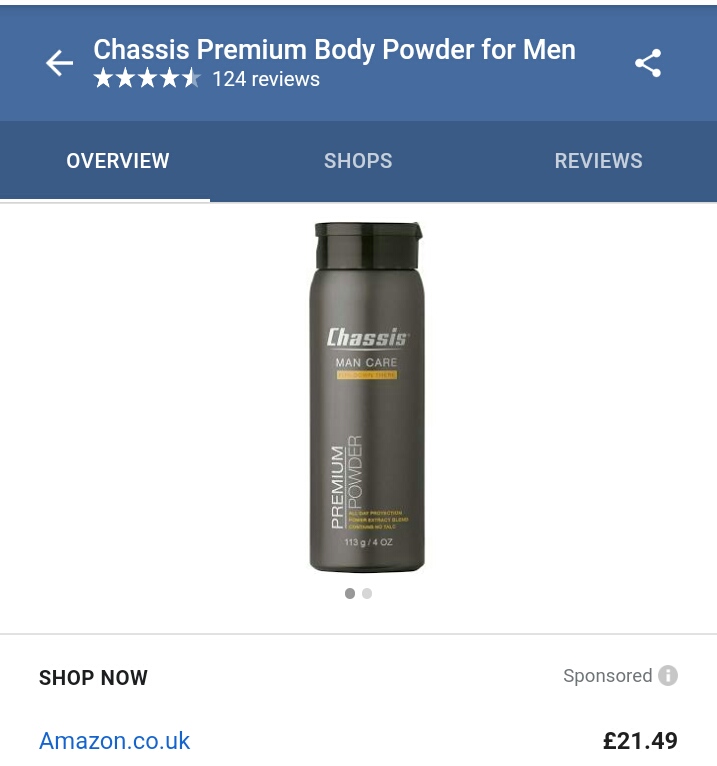Open the Reviews tab
The image size is (717, 766).
(x=598, y=161)
